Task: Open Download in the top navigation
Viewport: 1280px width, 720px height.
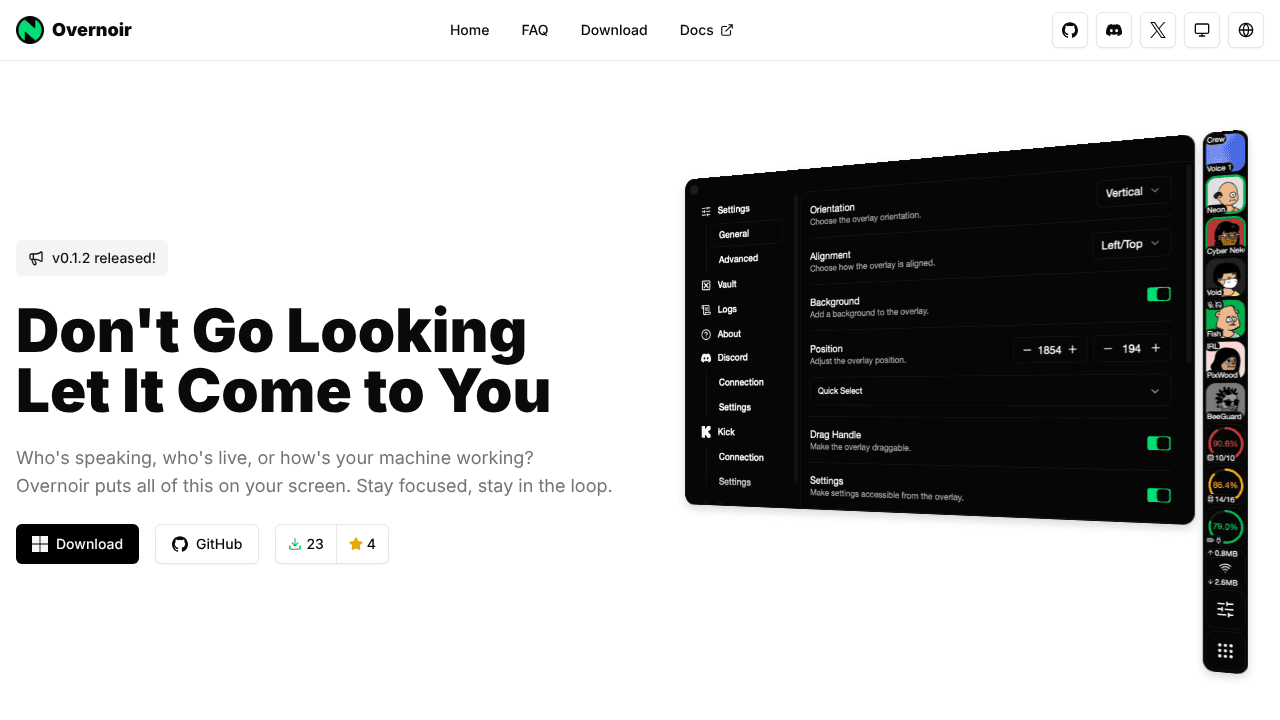Action: pyautogui.click(x=614, y=30)
